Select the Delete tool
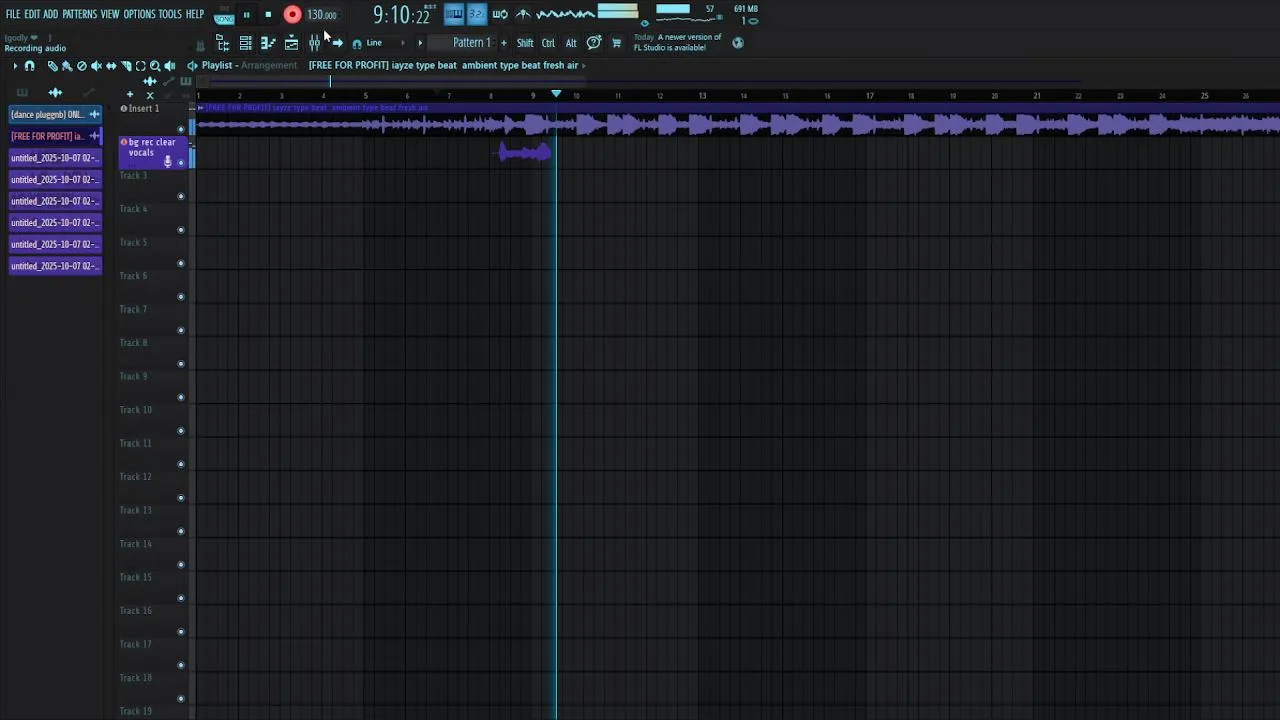1280x720 pixels. coord(82,65)
